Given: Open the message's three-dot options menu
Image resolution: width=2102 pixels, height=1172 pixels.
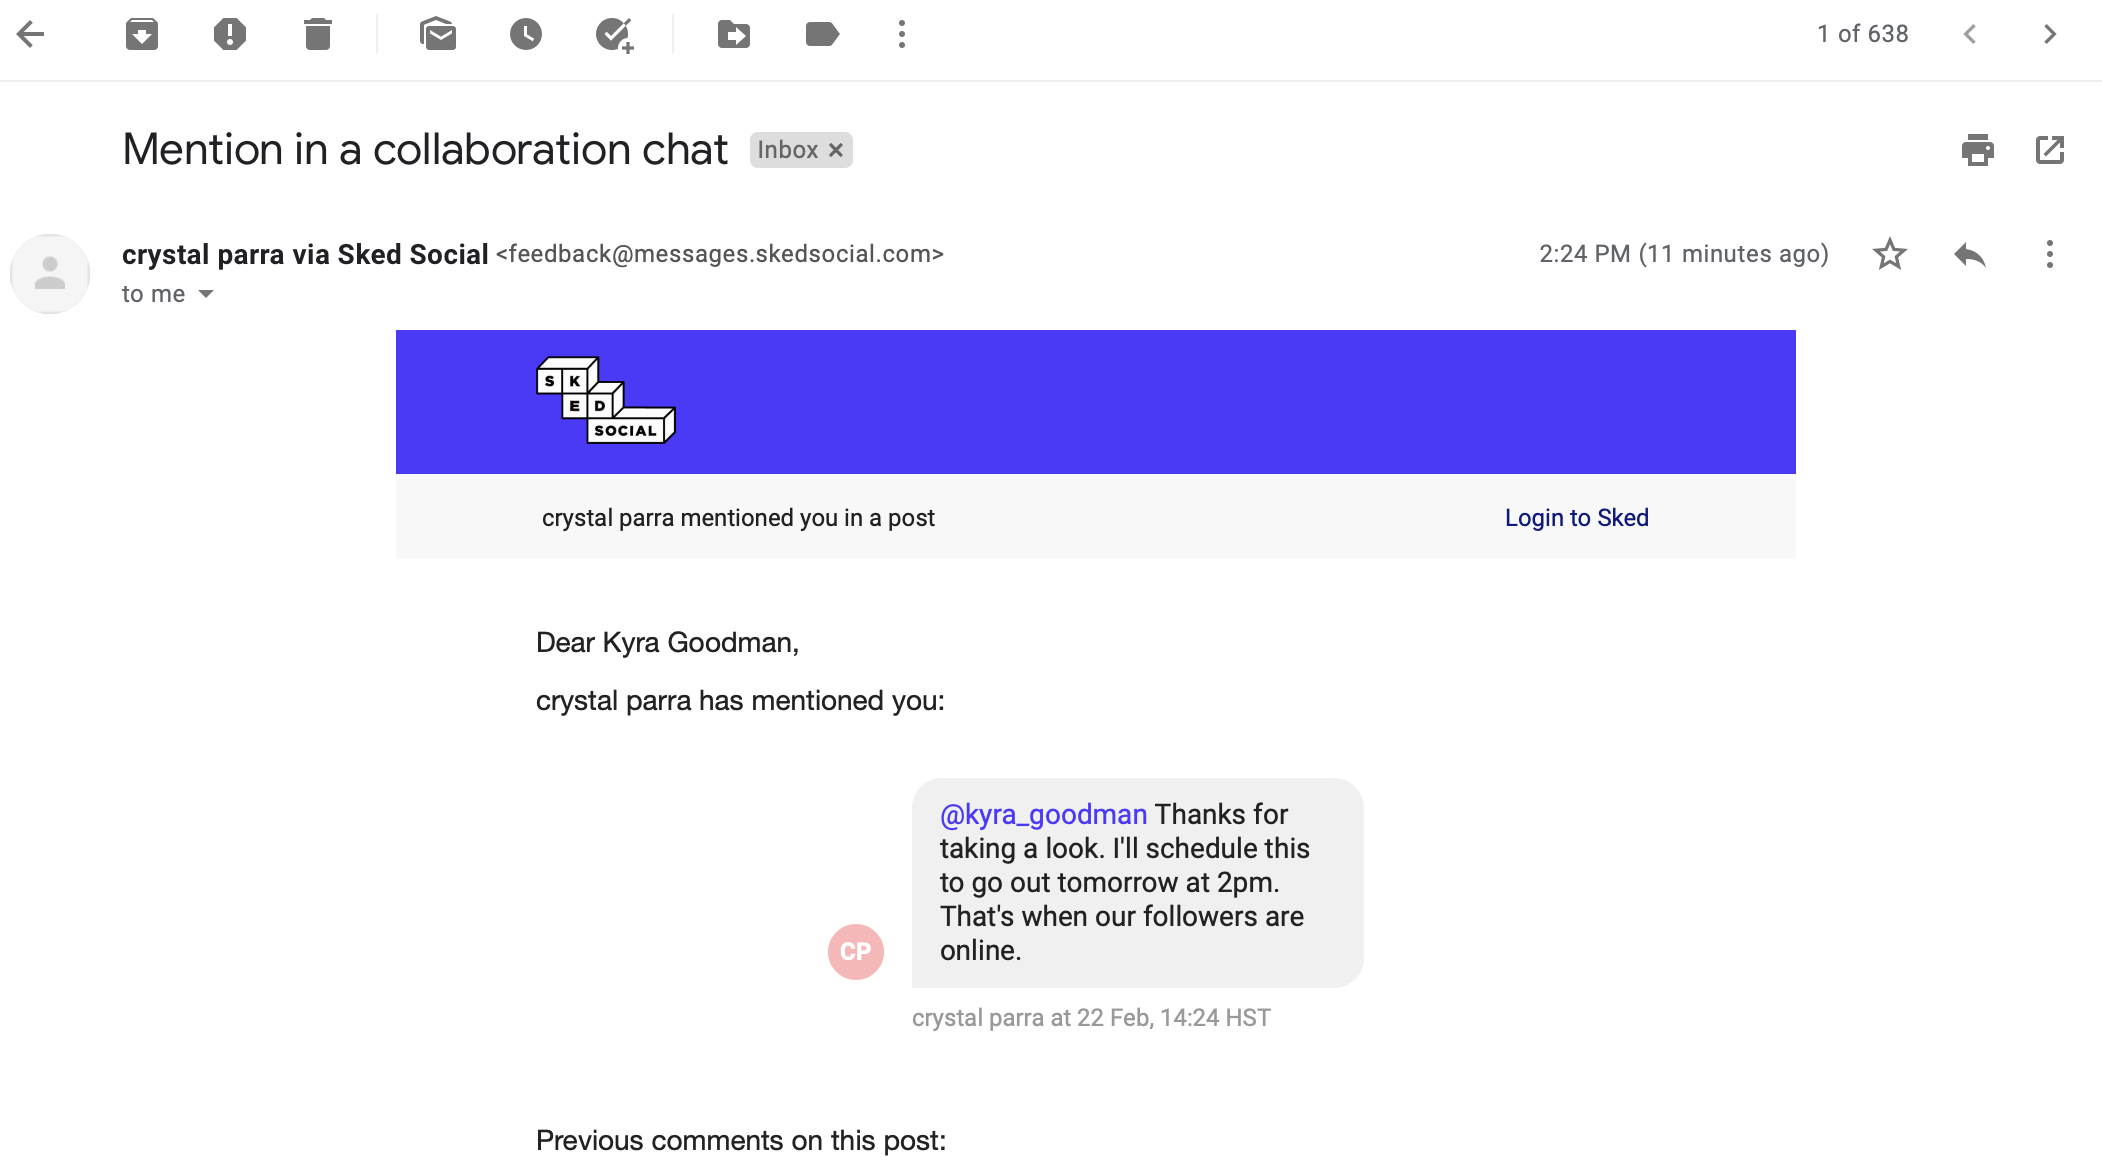Looking at the screenshot, I should click(2049, 254).
